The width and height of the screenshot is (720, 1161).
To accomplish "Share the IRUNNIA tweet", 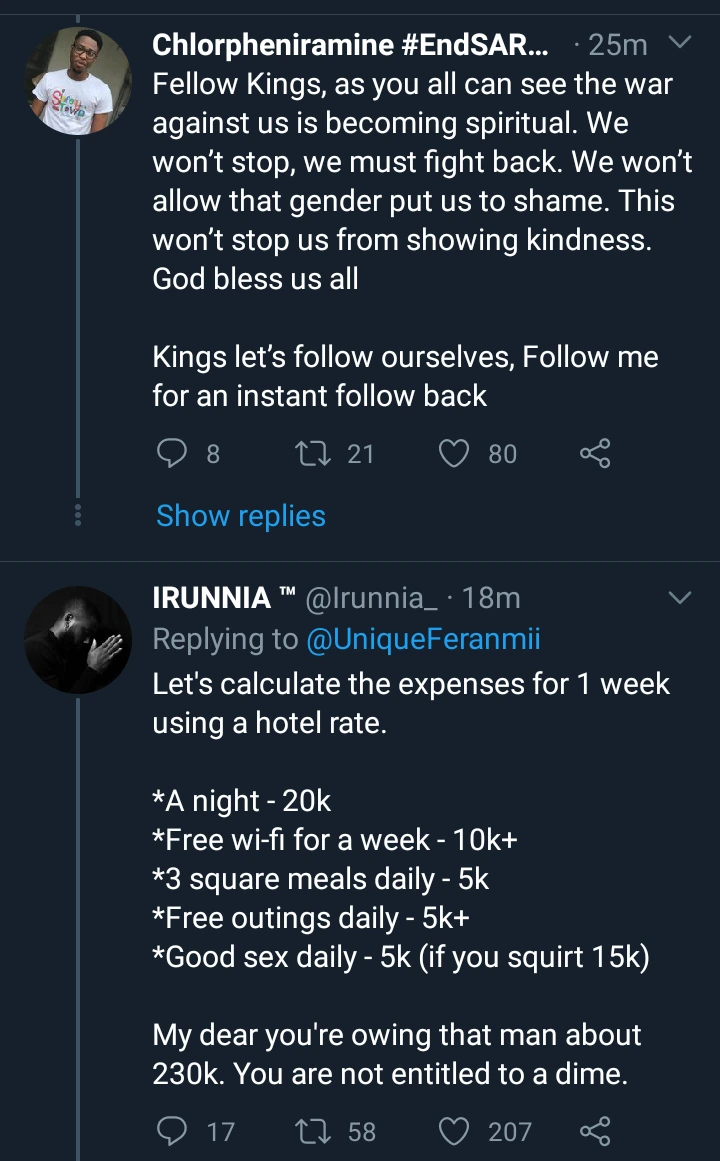I will 595,1131.
